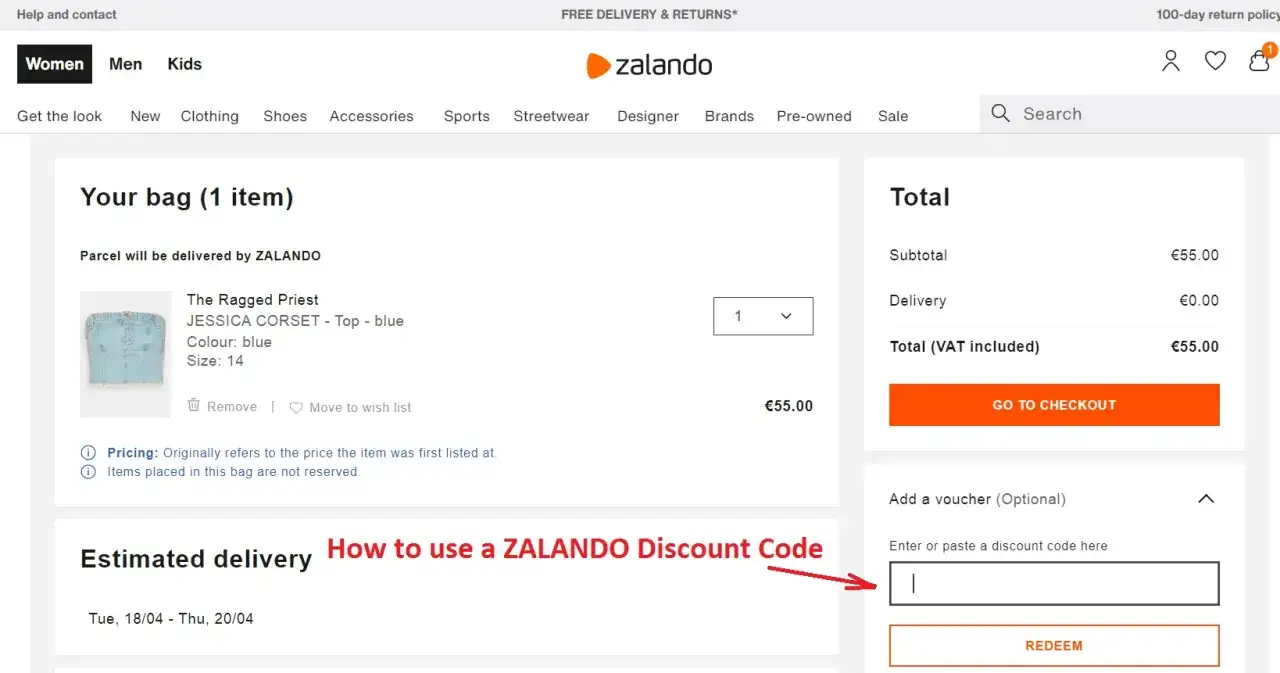1280x673 pixels.
Task: Click the REDEEM button
Action: (1053, 645)
